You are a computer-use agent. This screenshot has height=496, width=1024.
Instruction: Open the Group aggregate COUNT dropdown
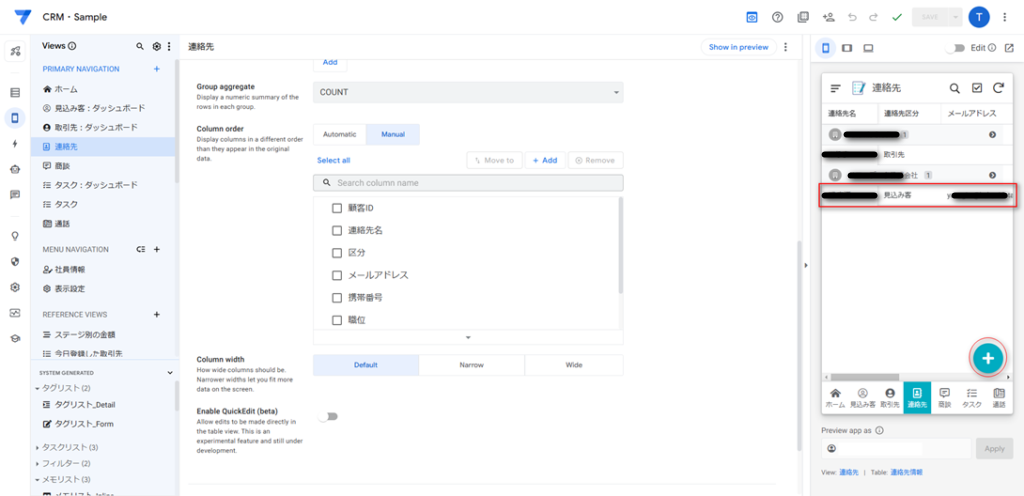click(468, 93)
